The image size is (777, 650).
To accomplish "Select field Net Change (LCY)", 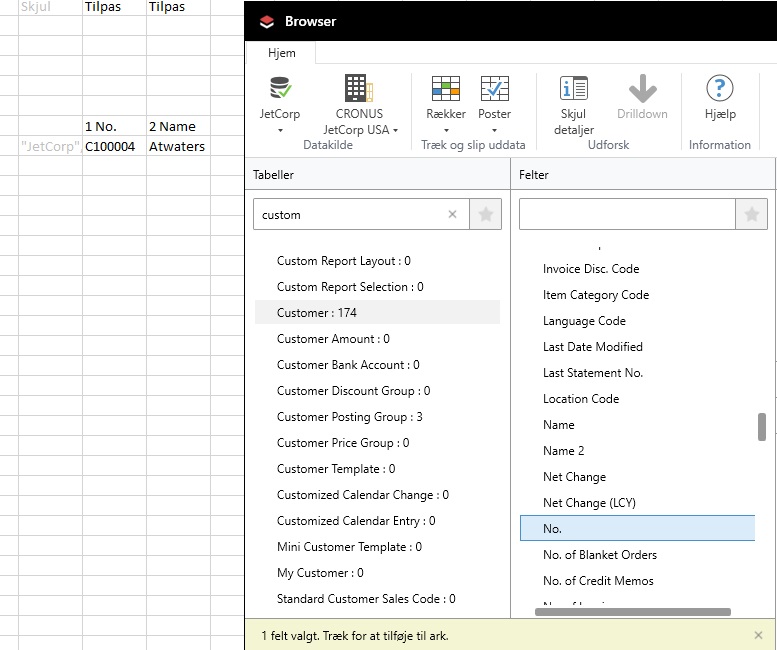I will point(589,503).
